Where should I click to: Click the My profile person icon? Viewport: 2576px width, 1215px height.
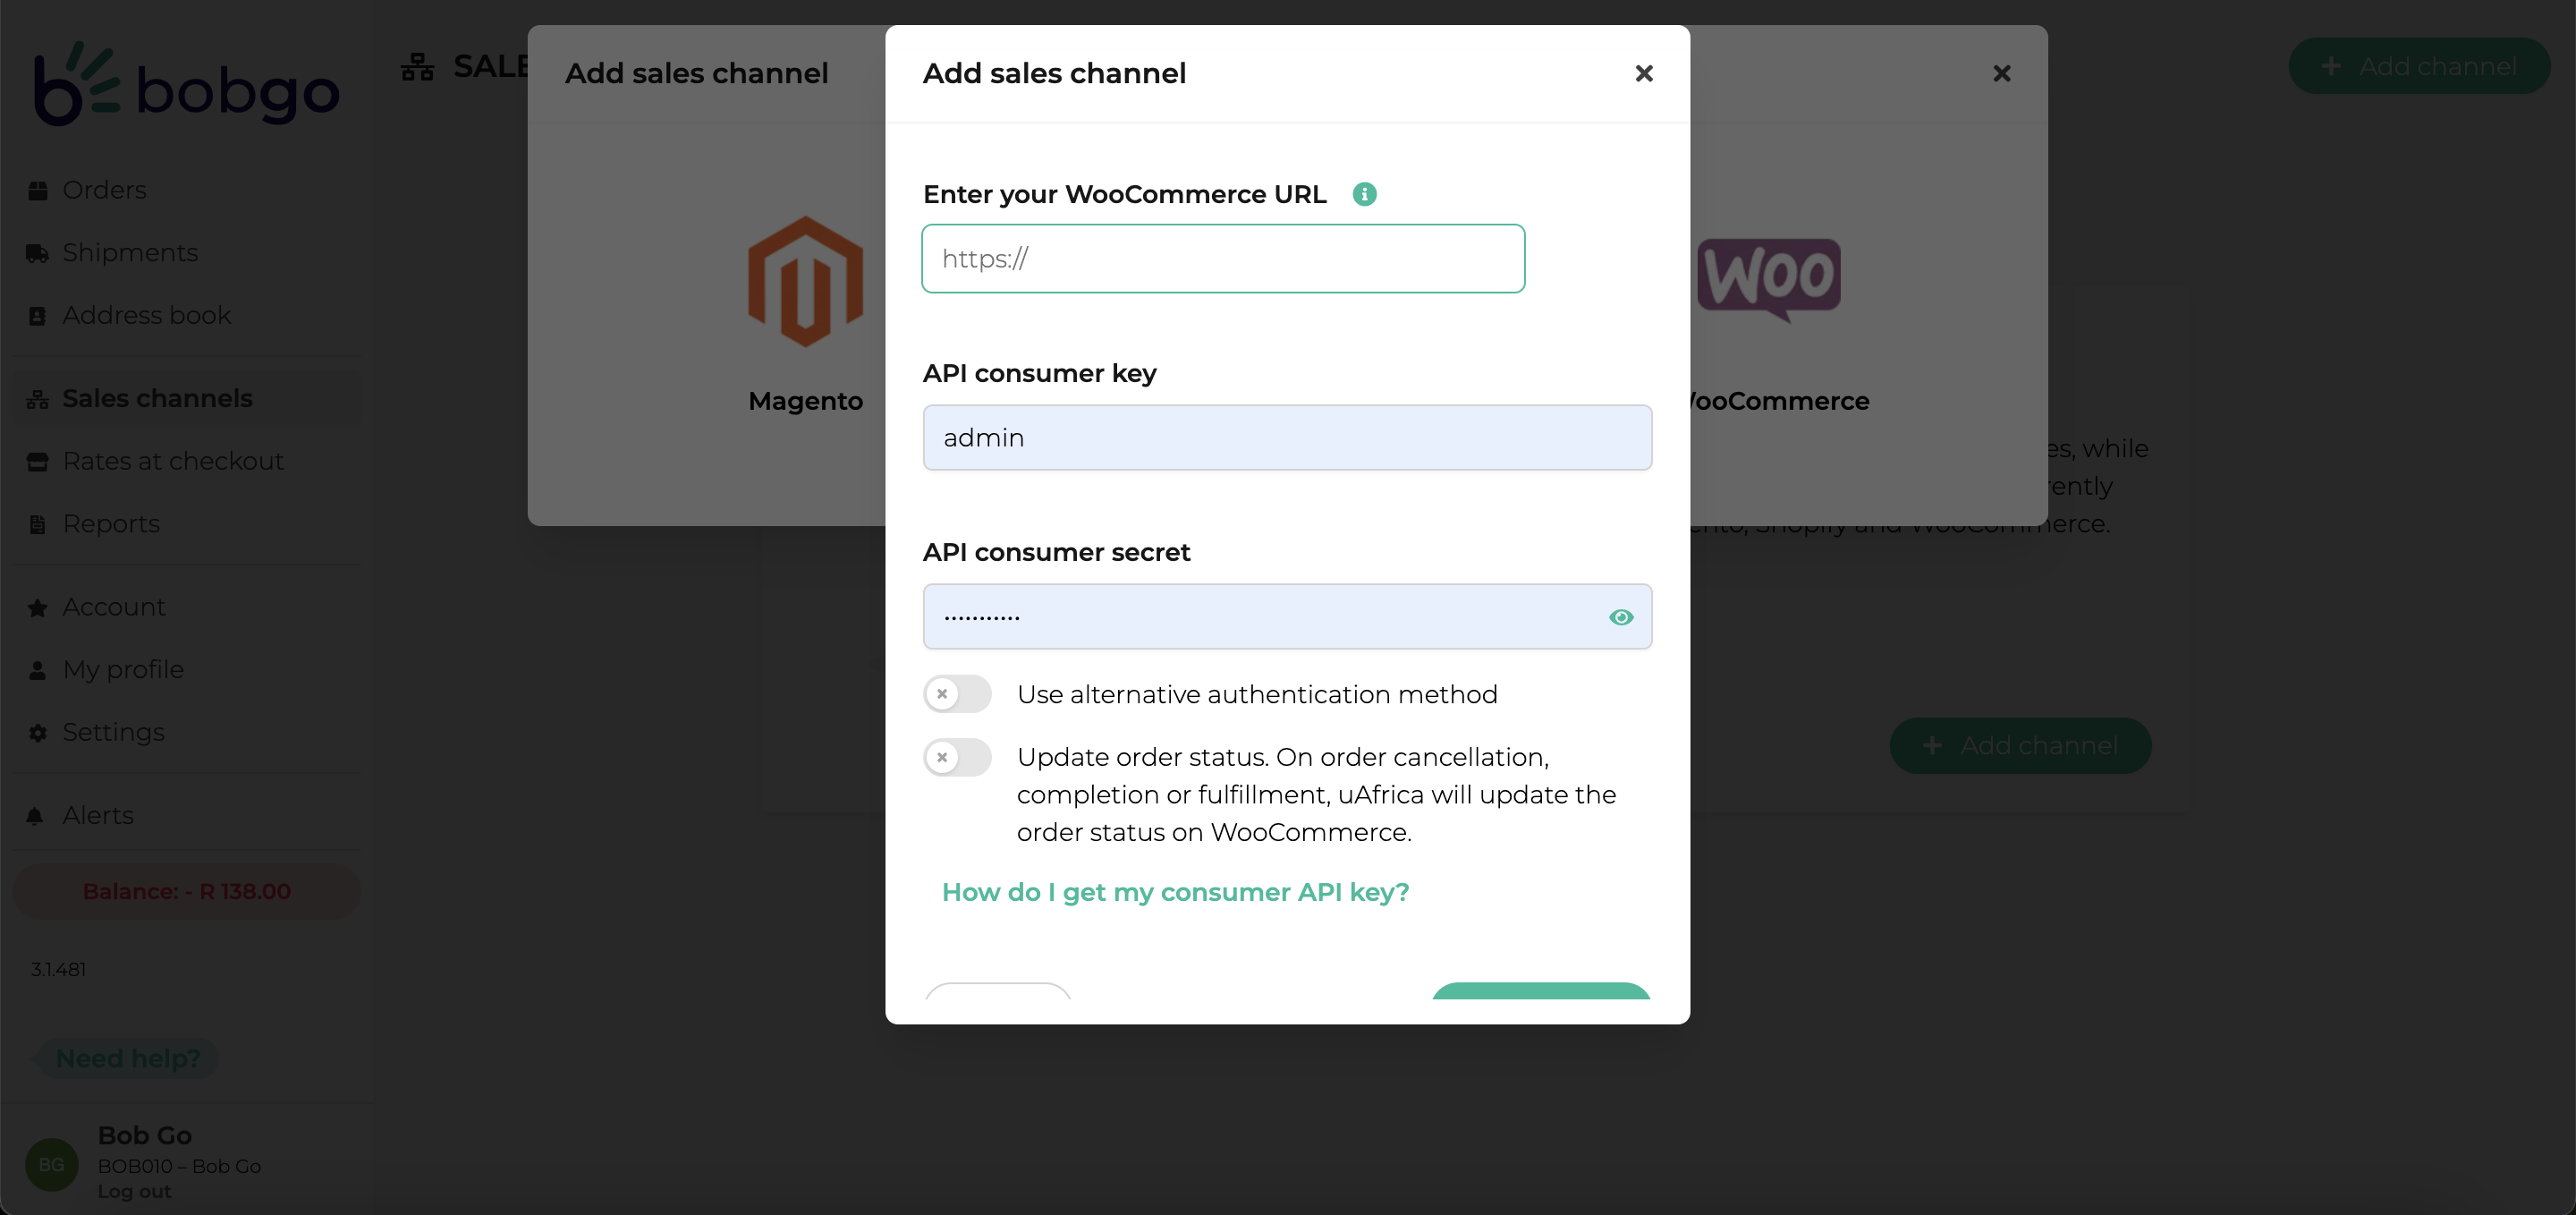38,671
